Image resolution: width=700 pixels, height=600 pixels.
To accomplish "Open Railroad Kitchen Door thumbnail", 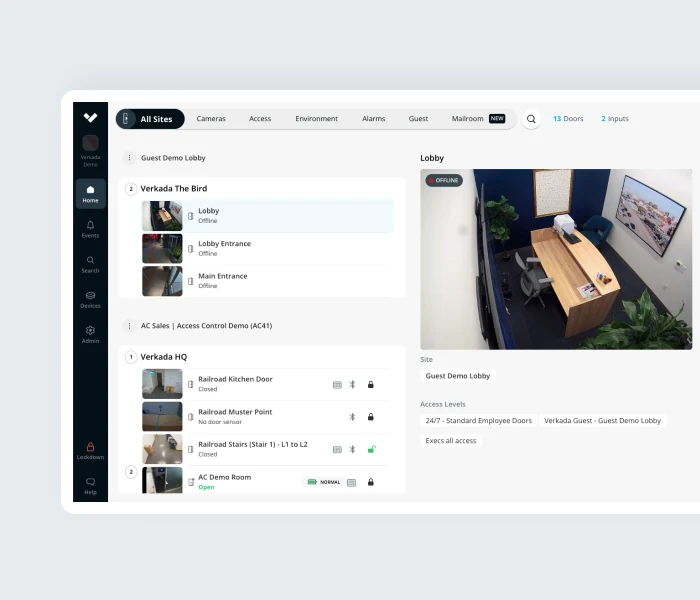I will (x=162, y=384).
